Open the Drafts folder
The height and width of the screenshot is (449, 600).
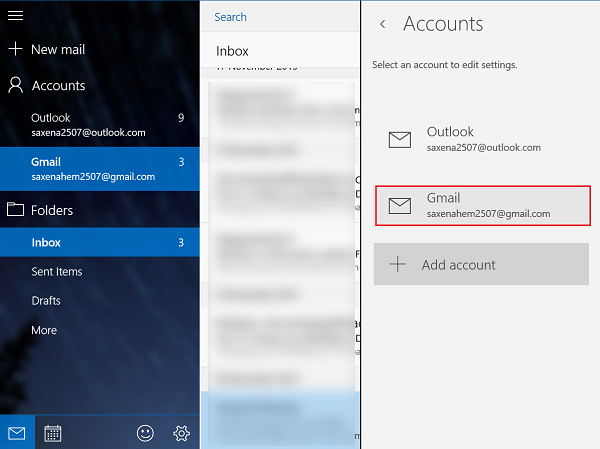[x=46, y=300]
